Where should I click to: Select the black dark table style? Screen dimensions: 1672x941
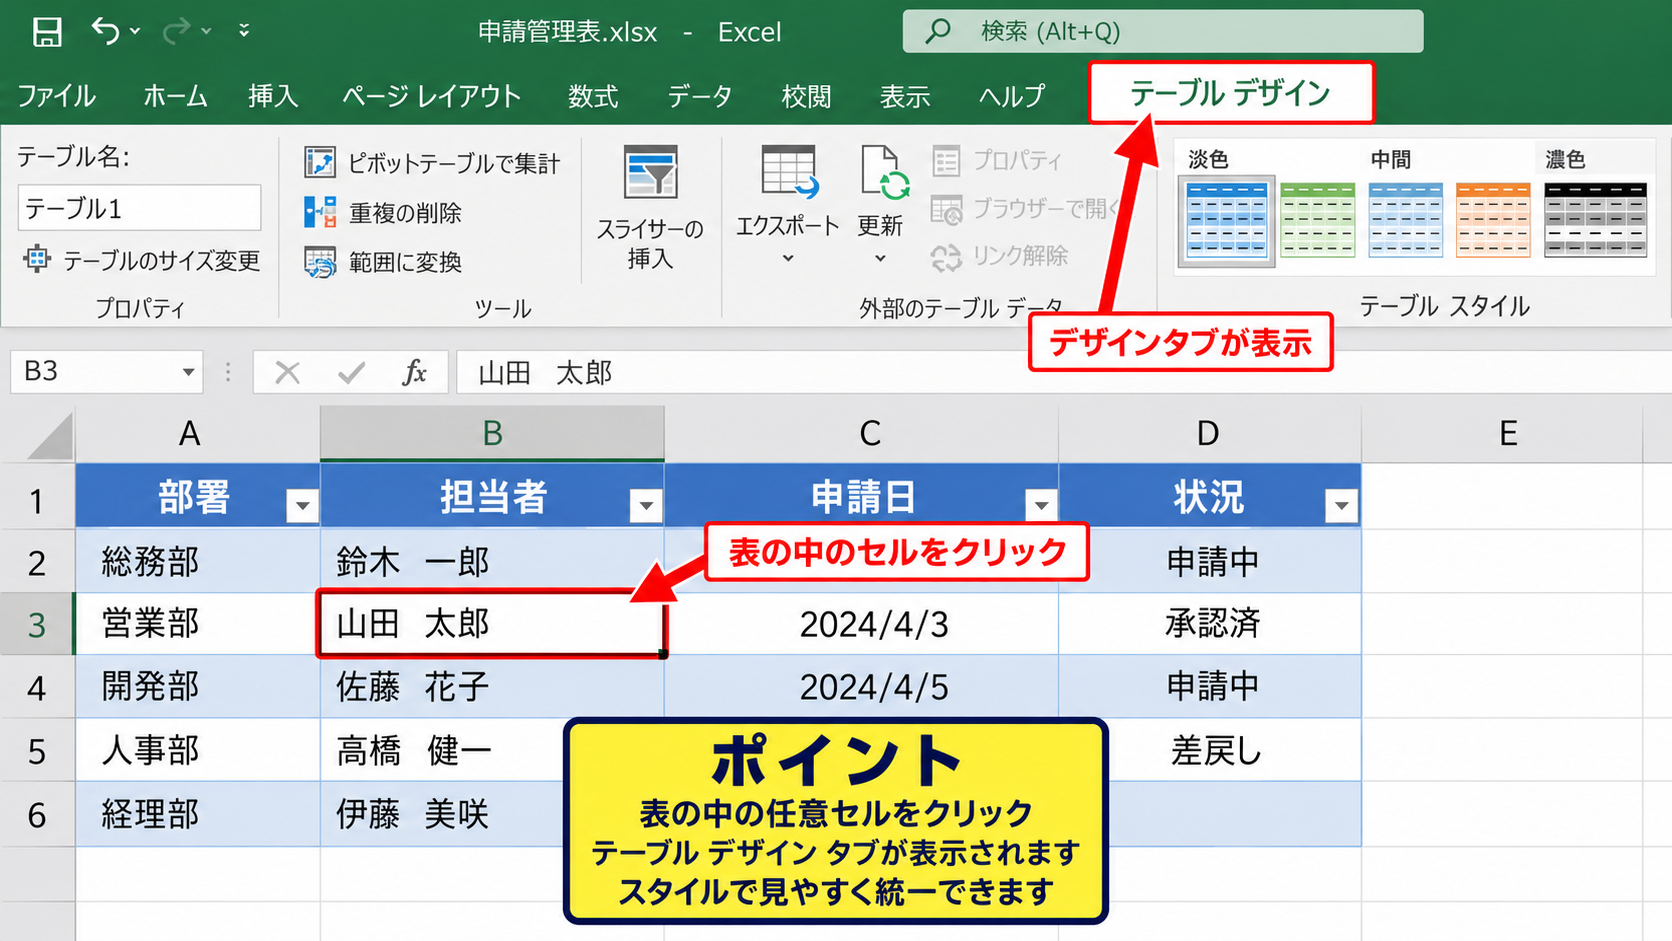click(x=1595, y=221)
